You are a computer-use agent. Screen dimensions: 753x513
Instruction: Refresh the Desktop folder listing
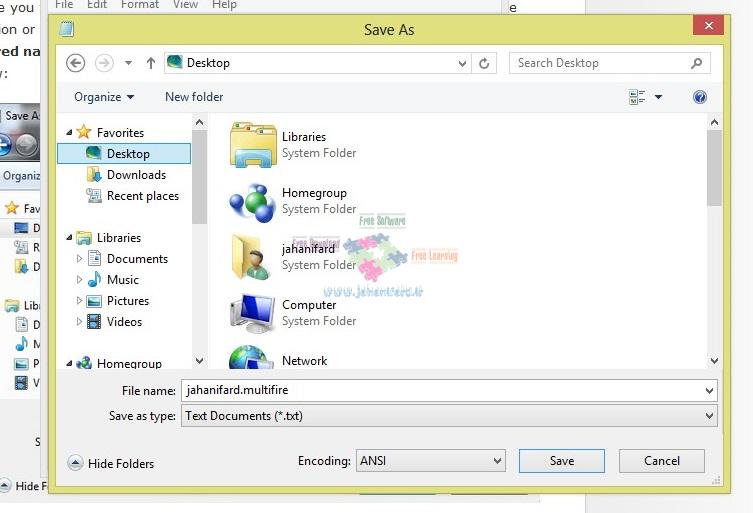click(484, 63)
